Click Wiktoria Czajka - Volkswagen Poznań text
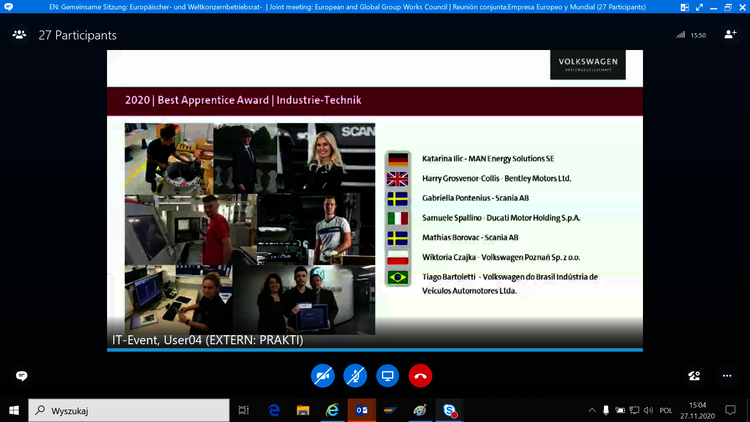750x422 pixels. 501,257
